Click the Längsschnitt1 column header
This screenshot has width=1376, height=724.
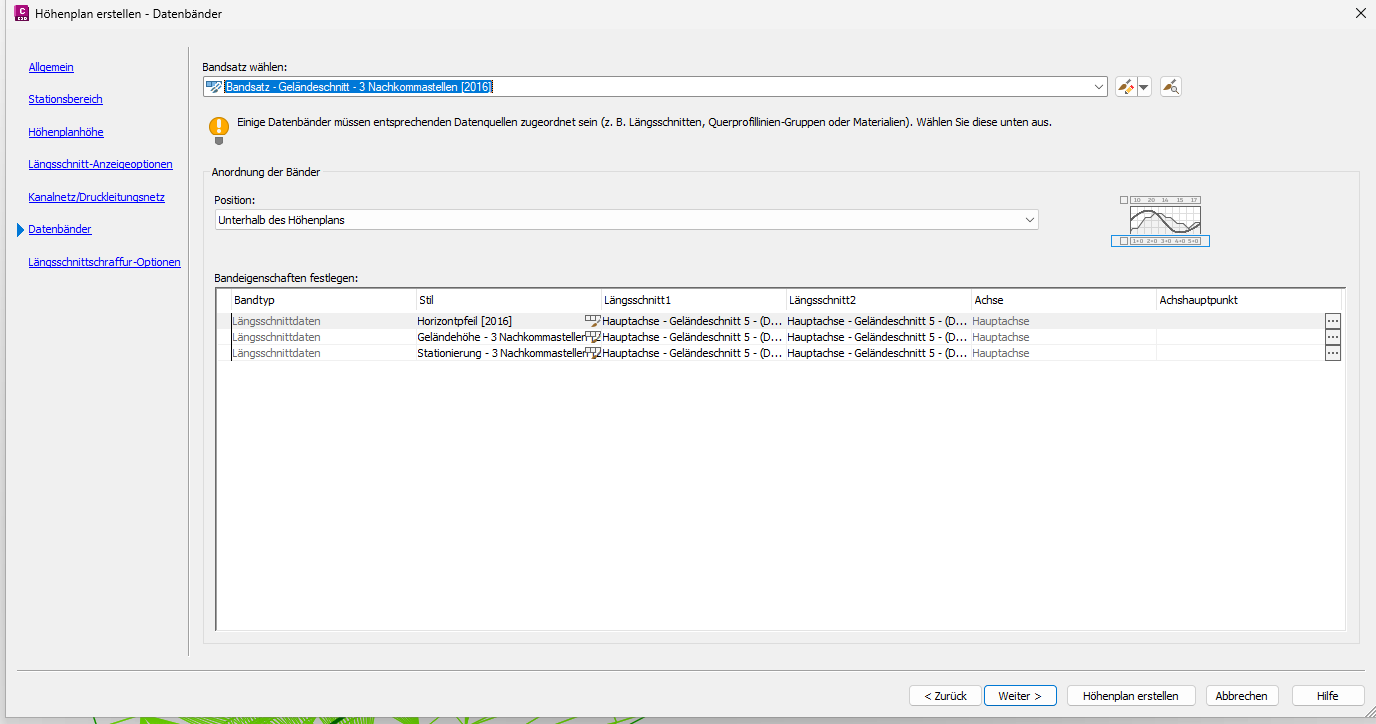click(693, 300)
